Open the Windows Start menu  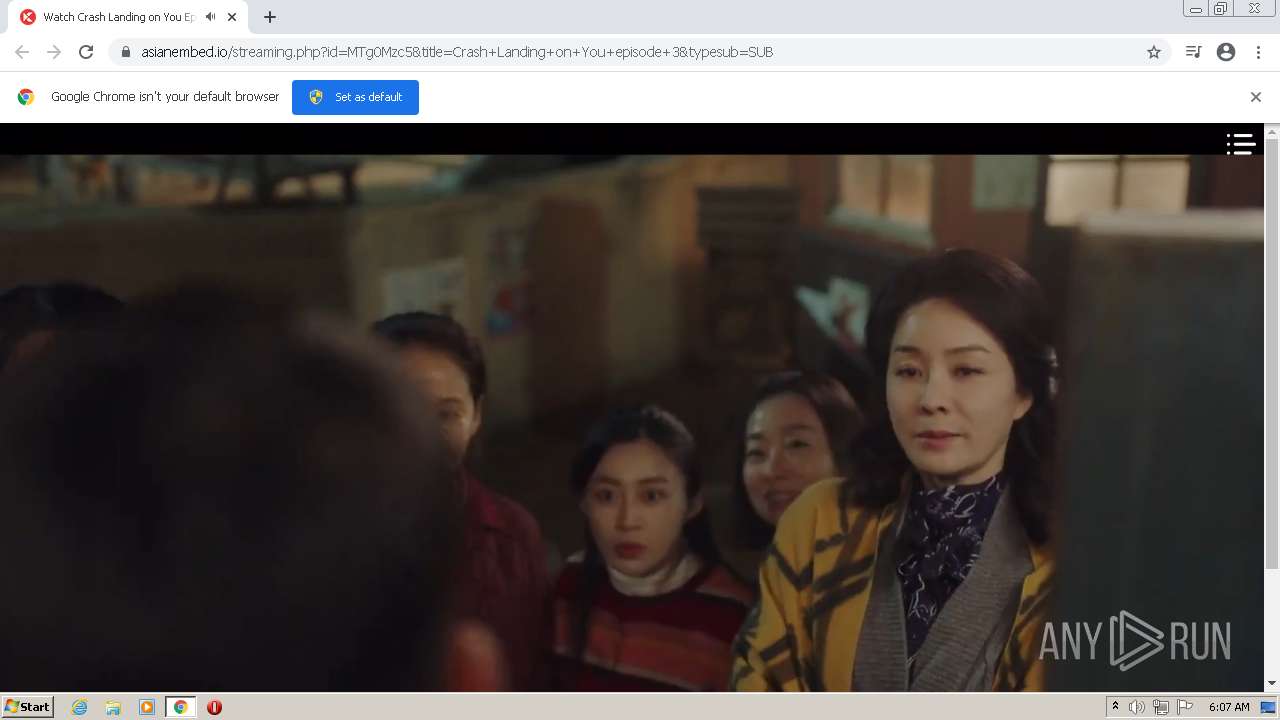pos(28,706)
